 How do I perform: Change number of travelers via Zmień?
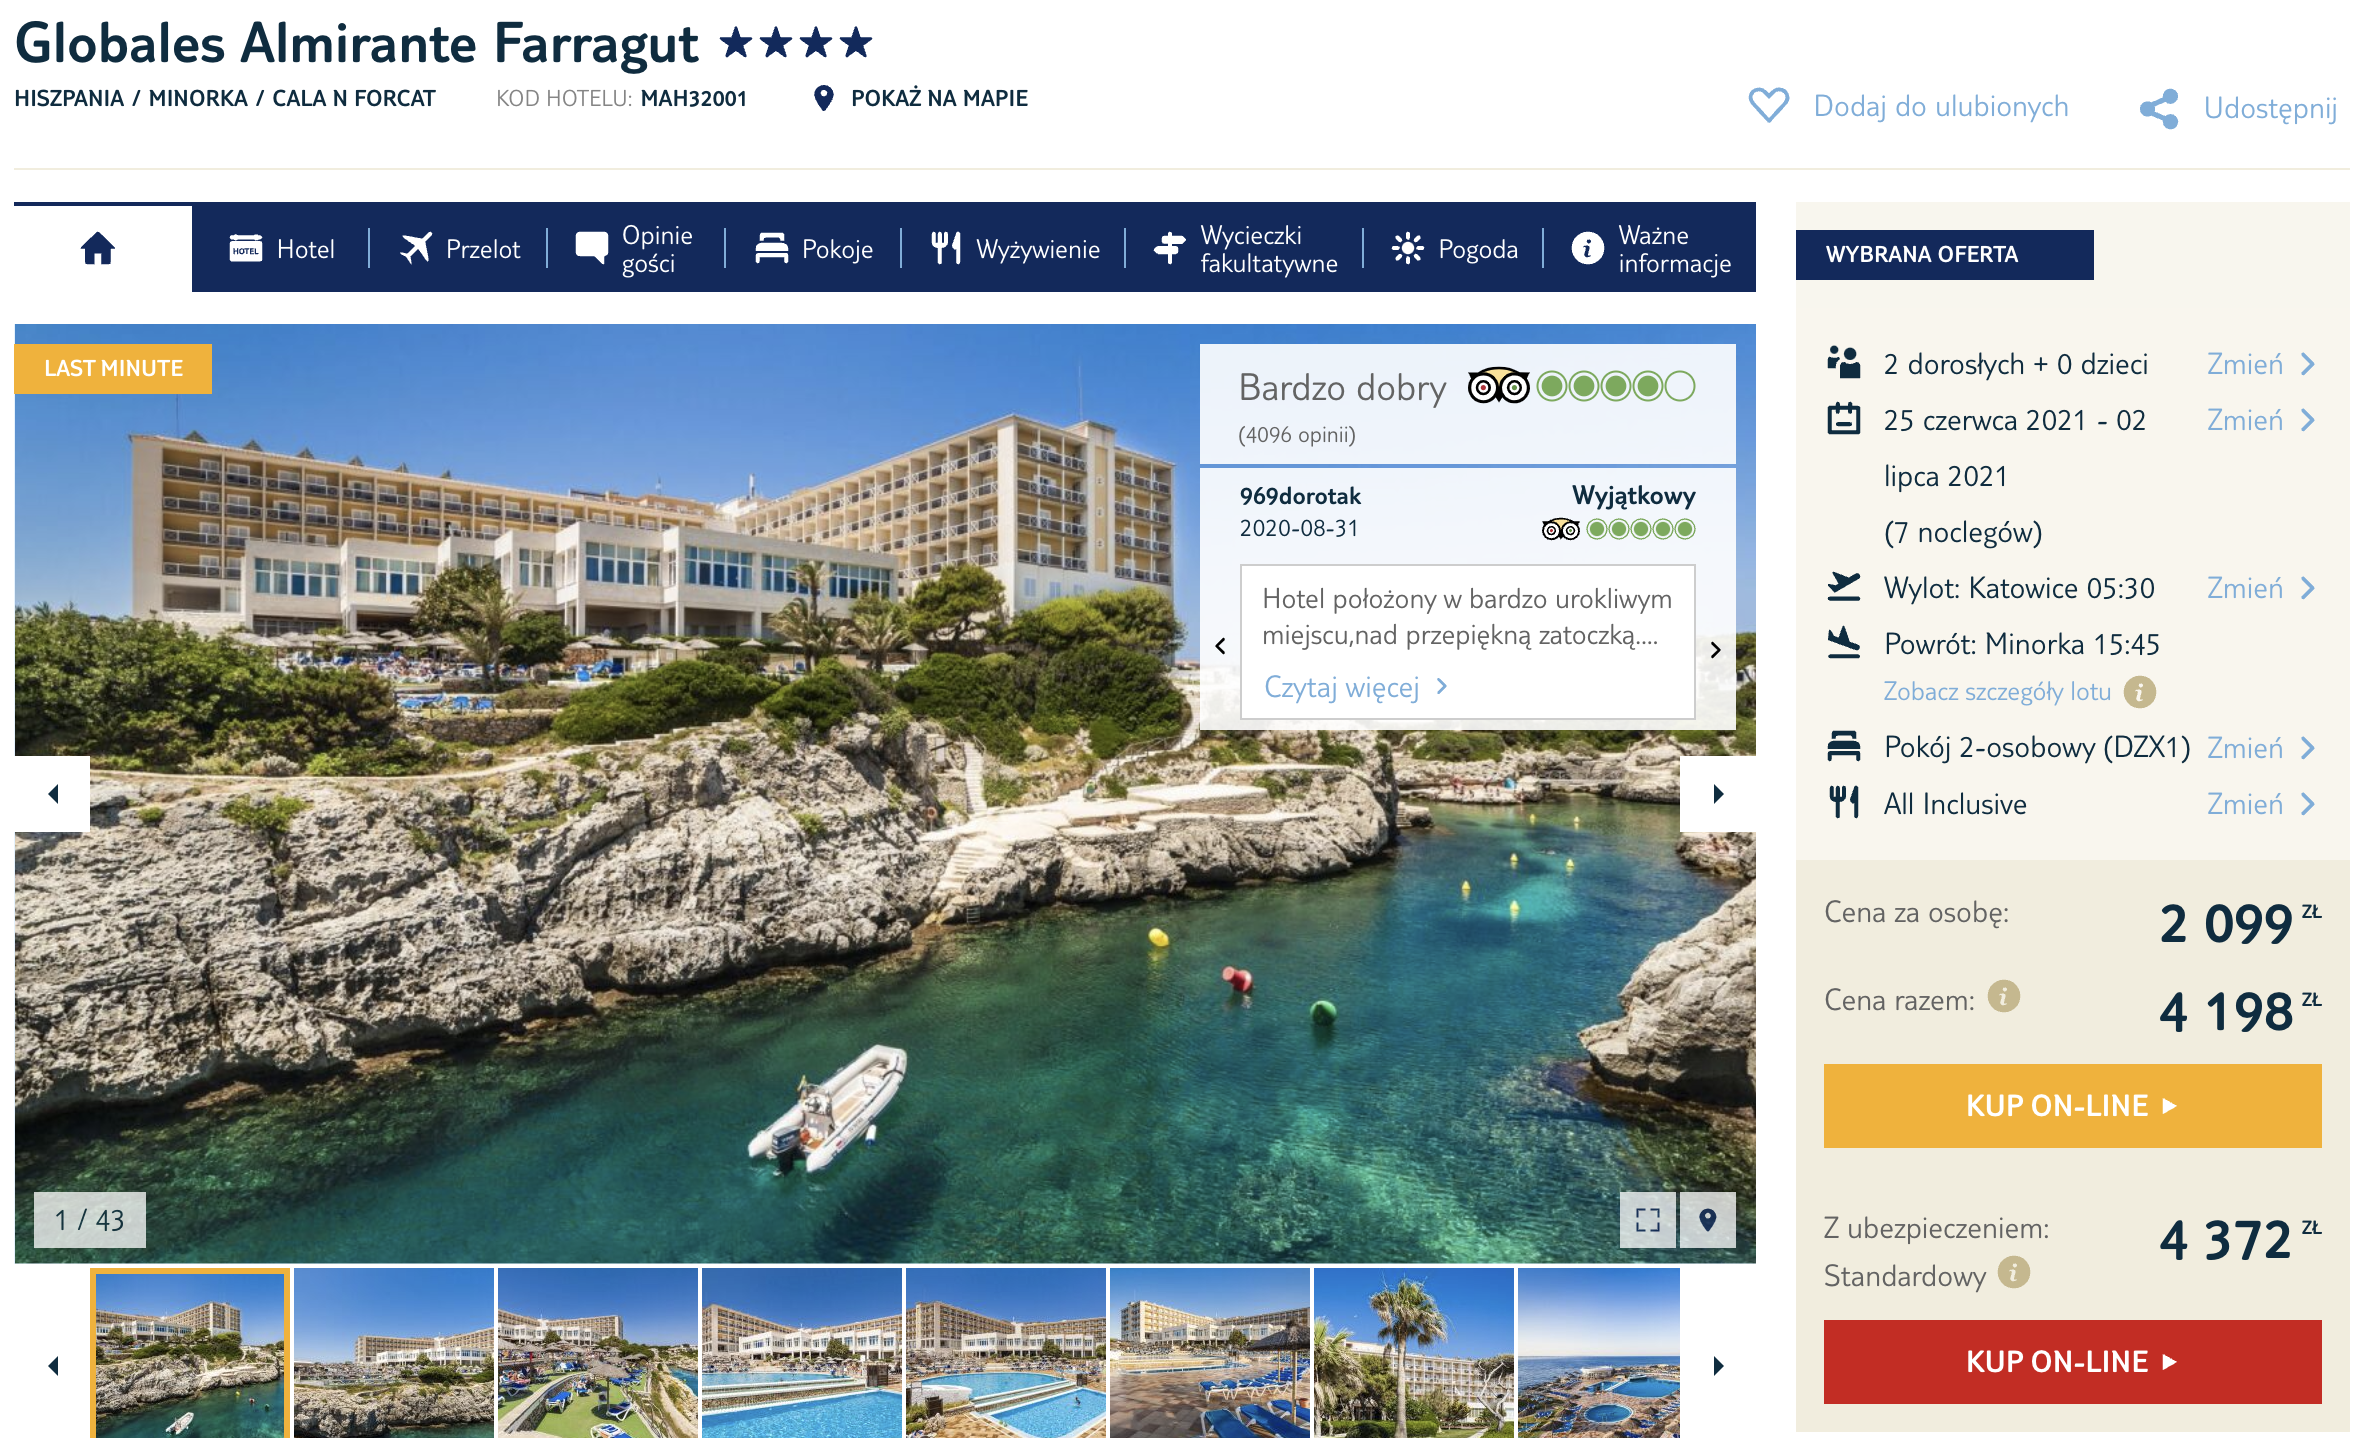[x=2261, y=364]
